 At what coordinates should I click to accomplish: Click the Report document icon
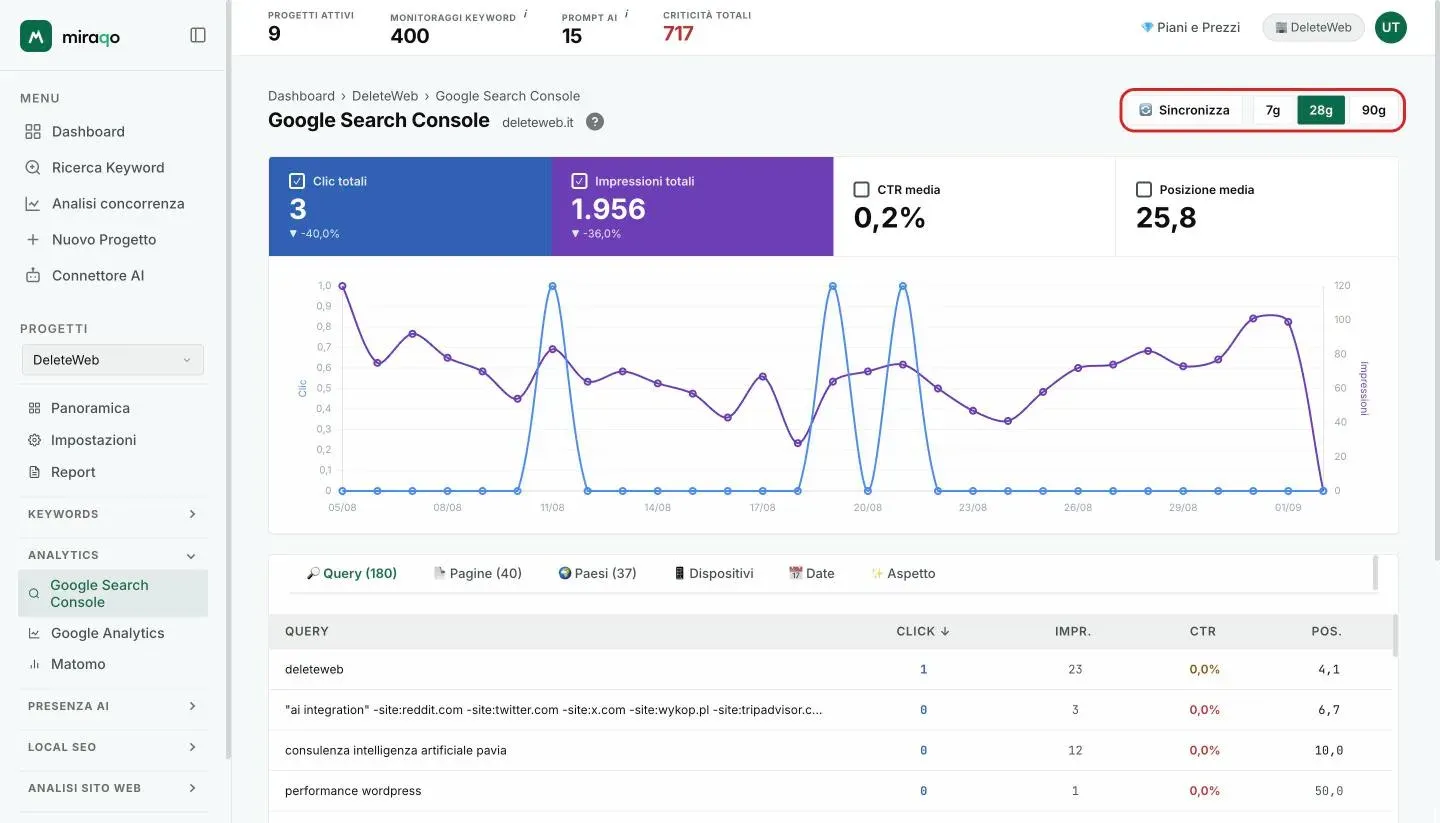pyautogui.click(x=34, y=472)
